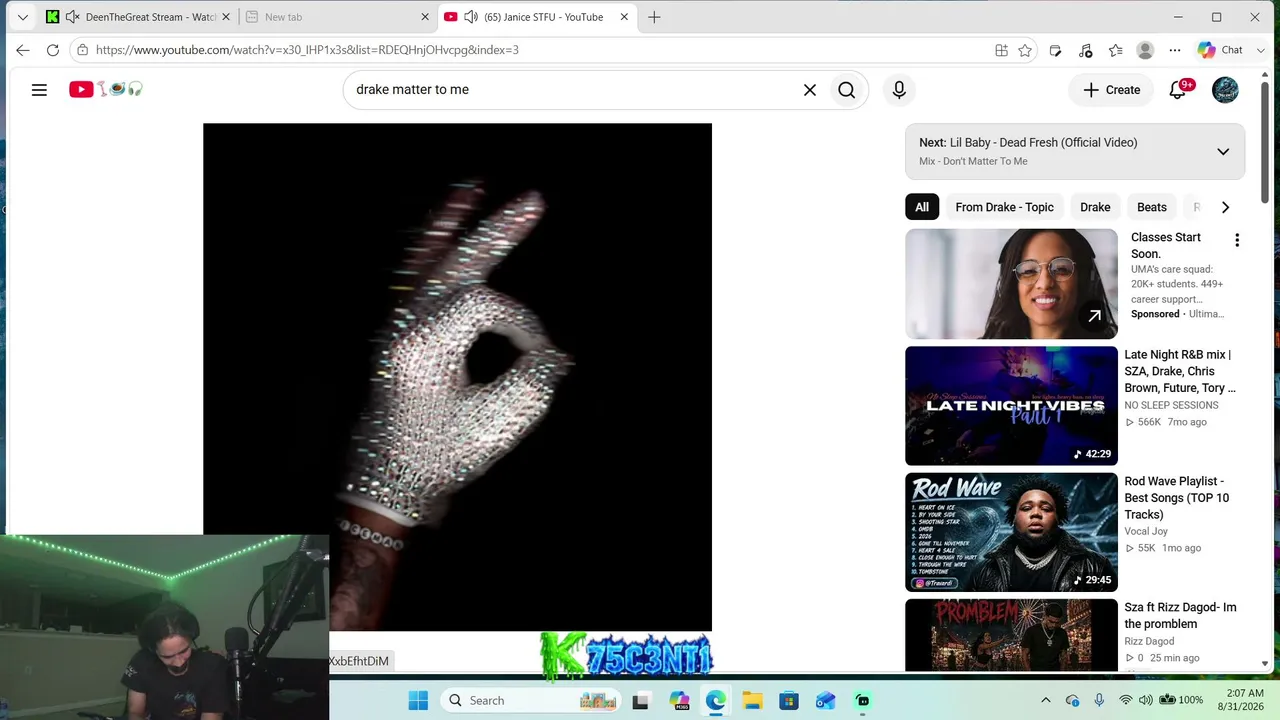Filter recommendations by Drake chip
1280x720 pixels.
tap(1095, 207)
